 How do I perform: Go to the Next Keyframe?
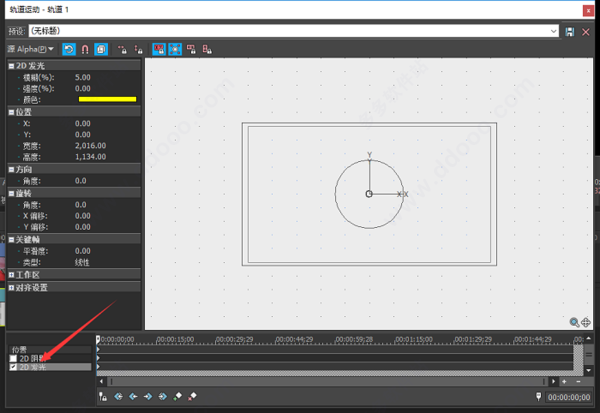coord(148,397)
